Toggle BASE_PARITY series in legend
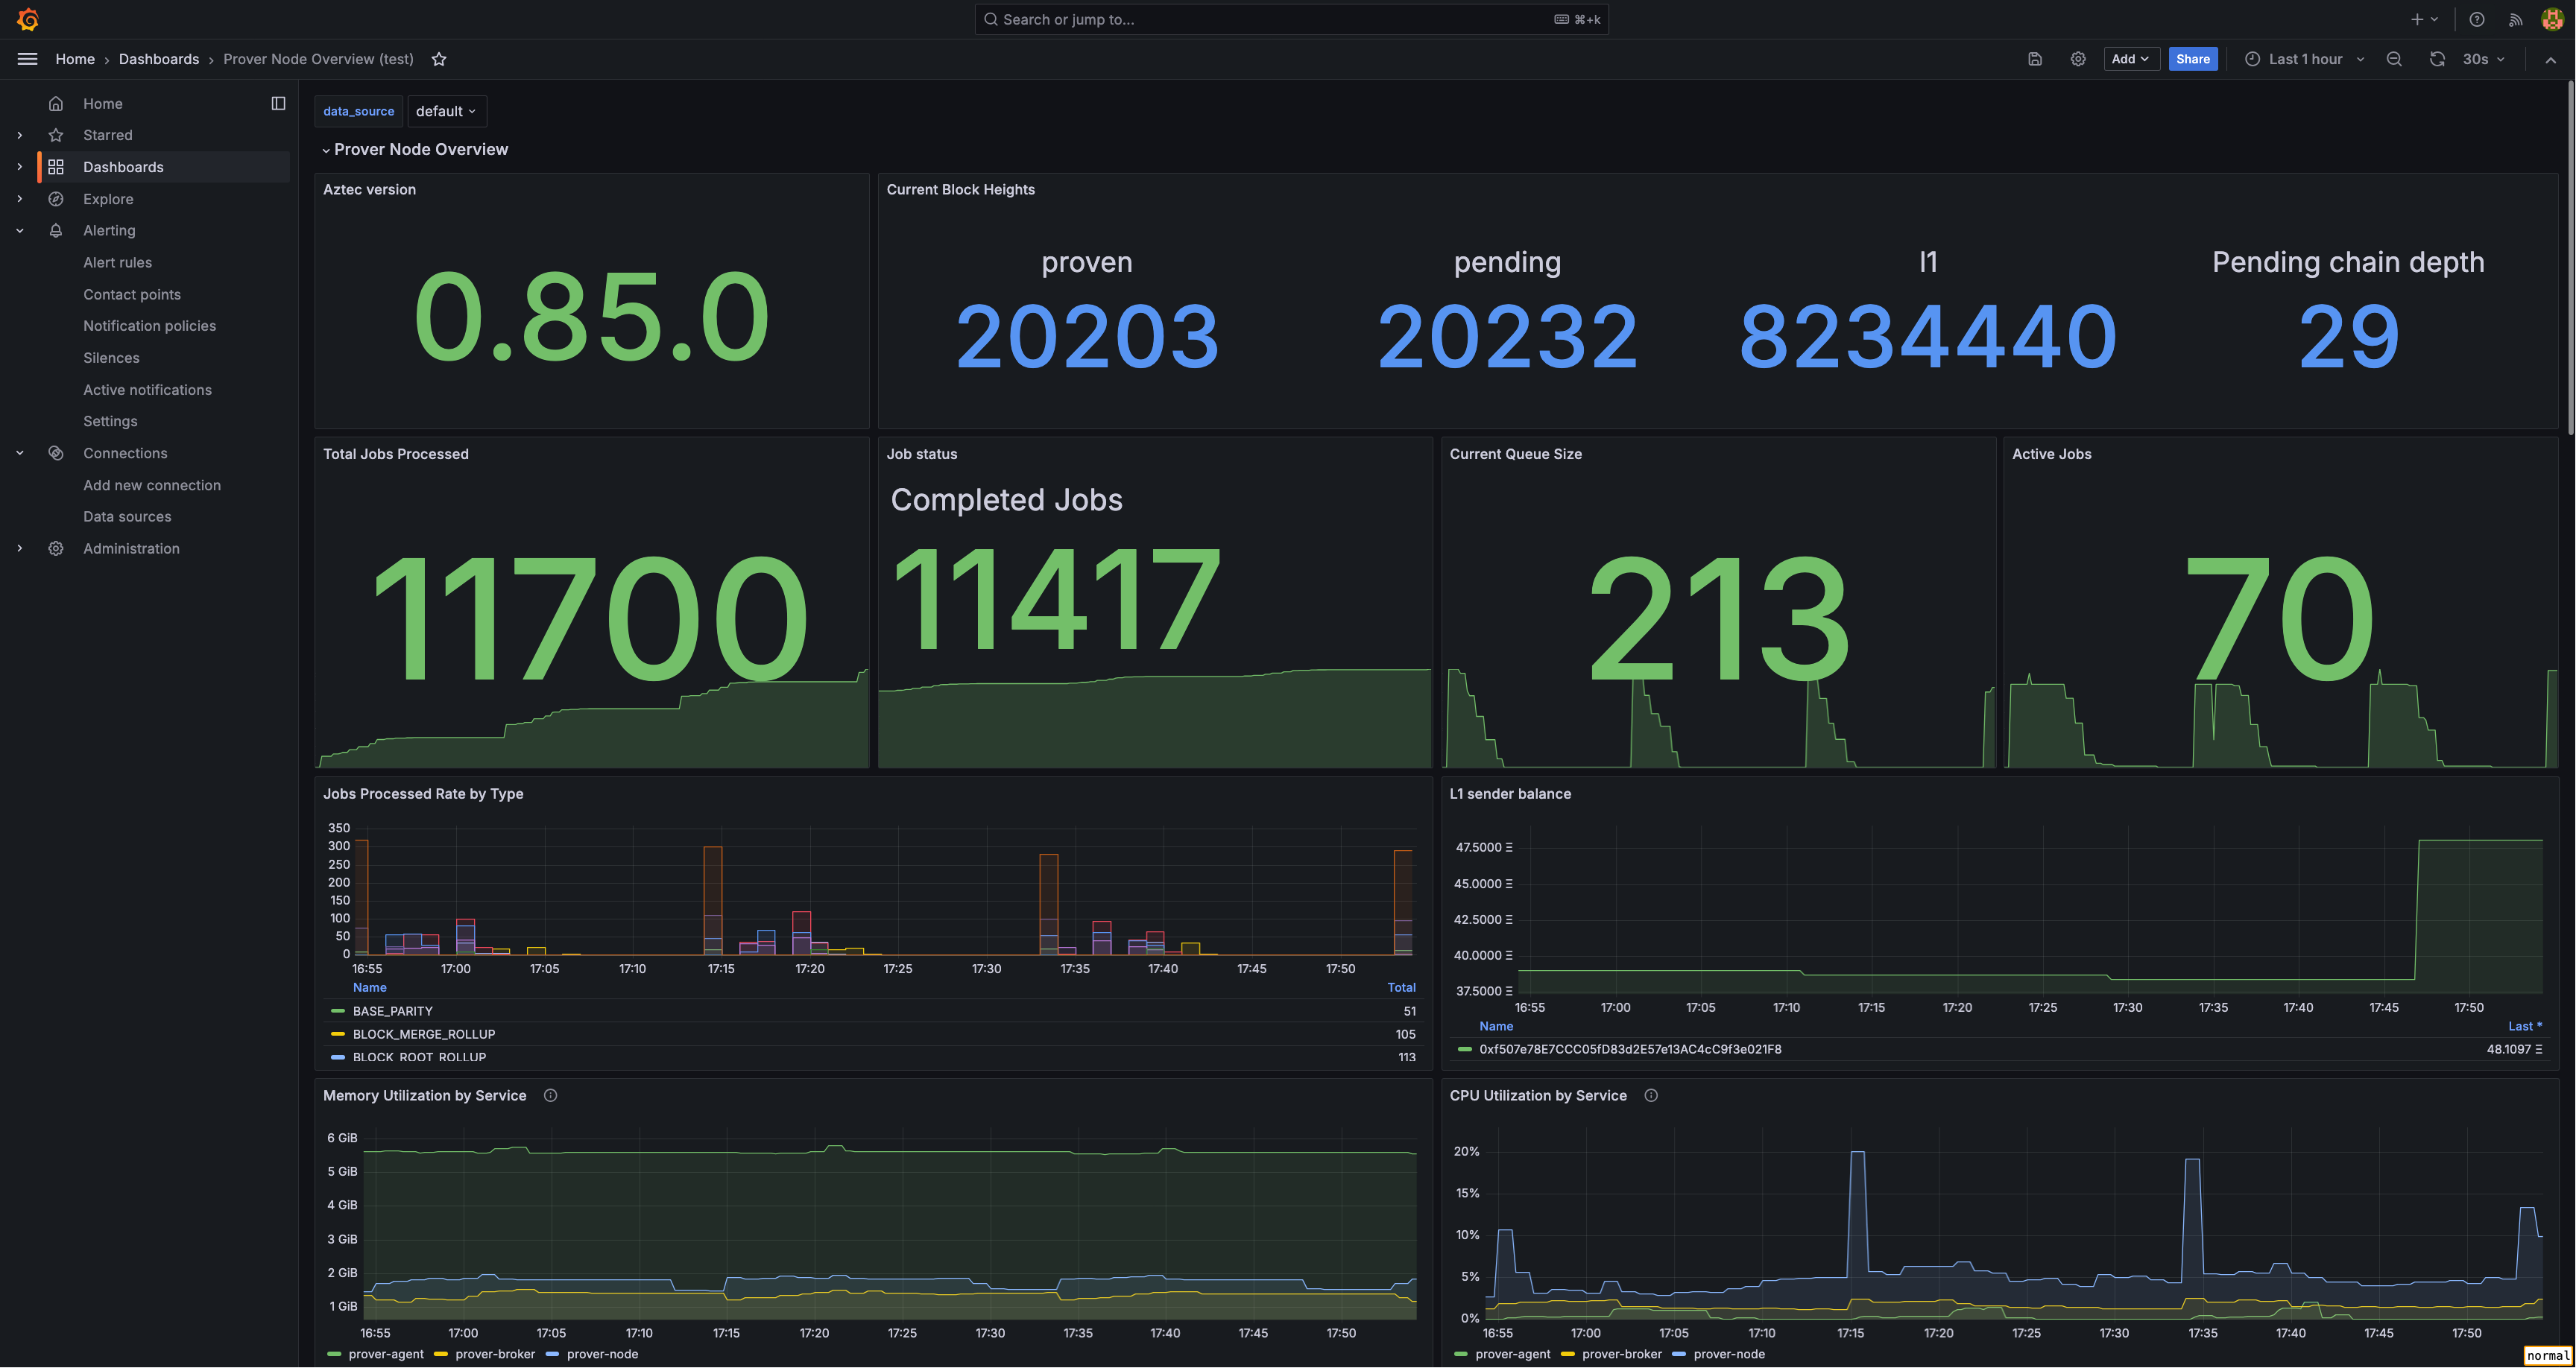The image size is (2576, 1368). pyautogui.click(x=392, y=1011)
